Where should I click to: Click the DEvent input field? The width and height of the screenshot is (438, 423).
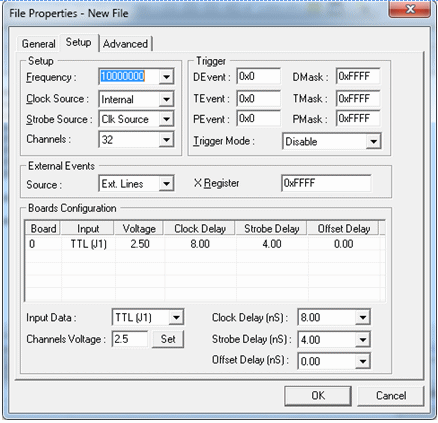(259, 76)
